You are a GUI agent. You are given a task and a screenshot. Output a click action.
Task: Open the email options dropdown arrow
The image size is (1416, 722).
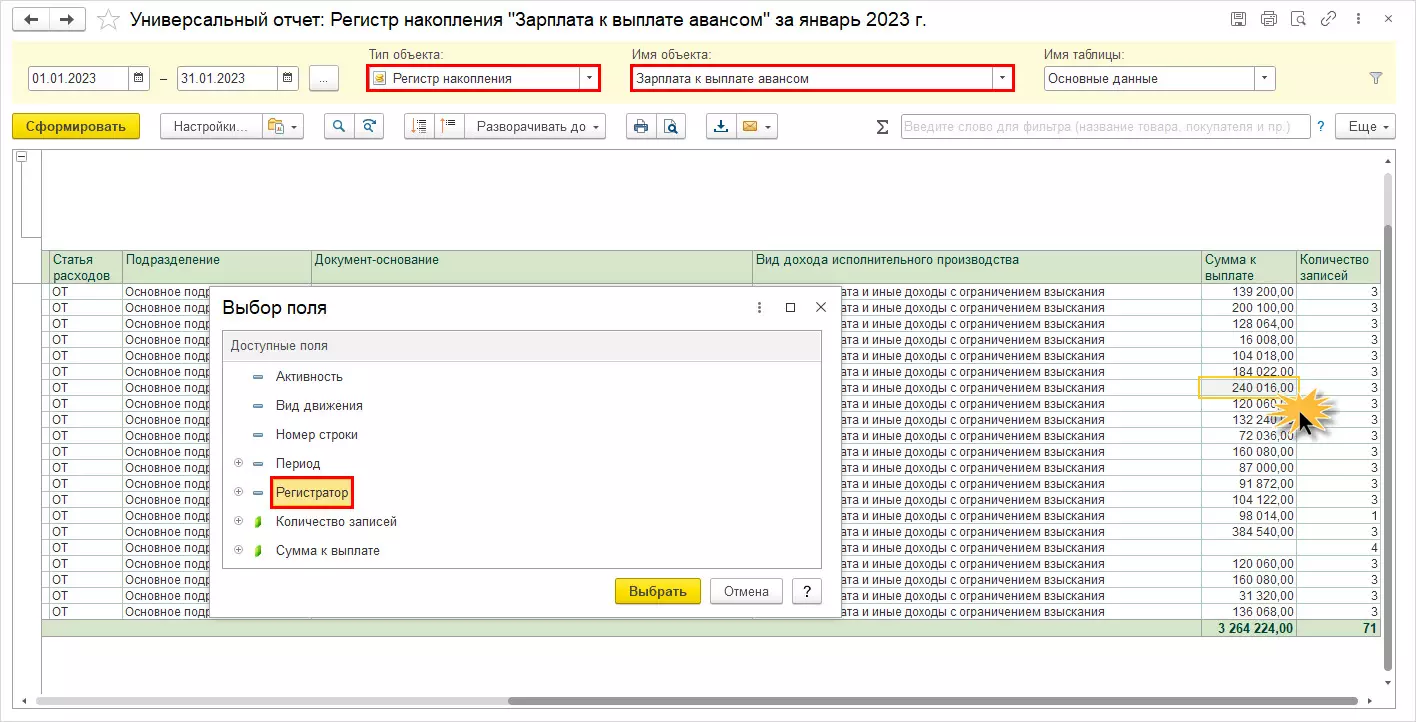pyautogui.click(x=768, y=127)
